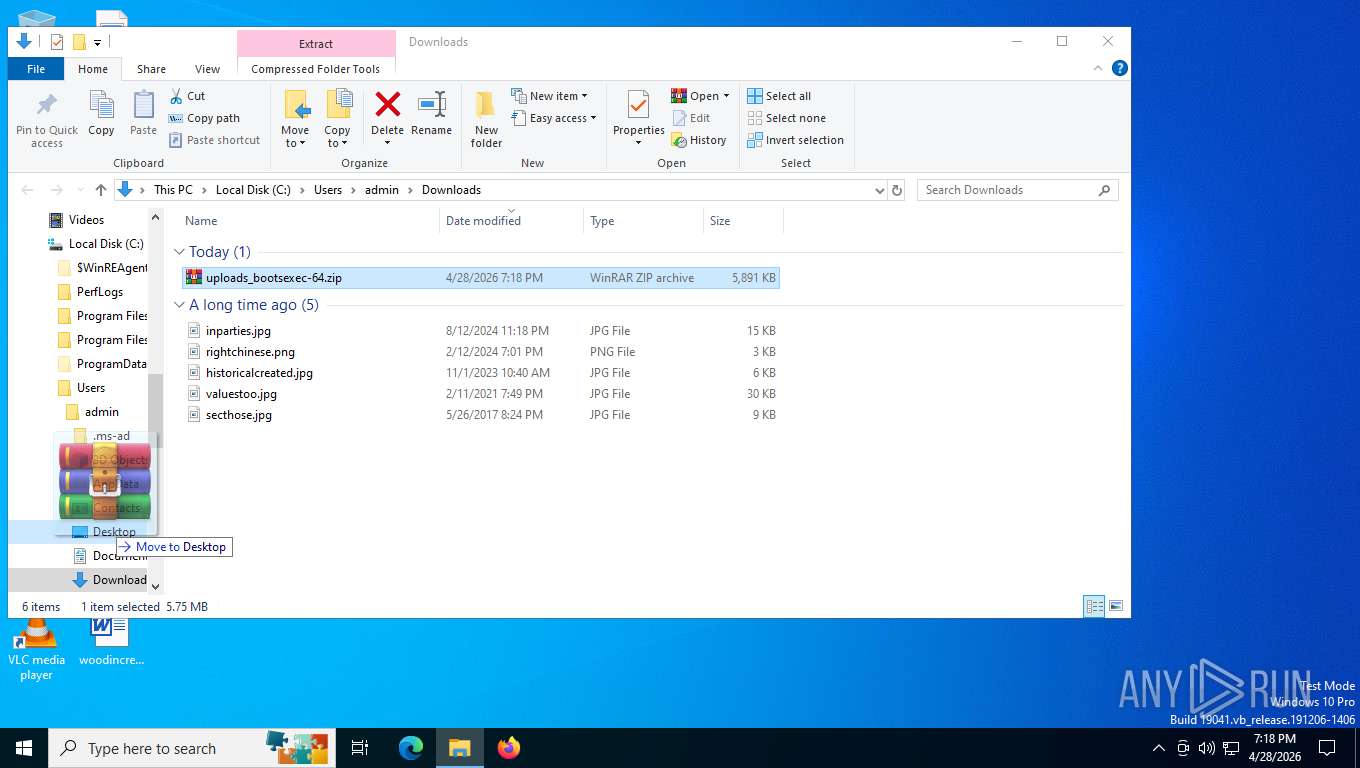Switch to the Share ribbon tab
This screenshot has height=768, width=1360.
(x=151, y=69)
